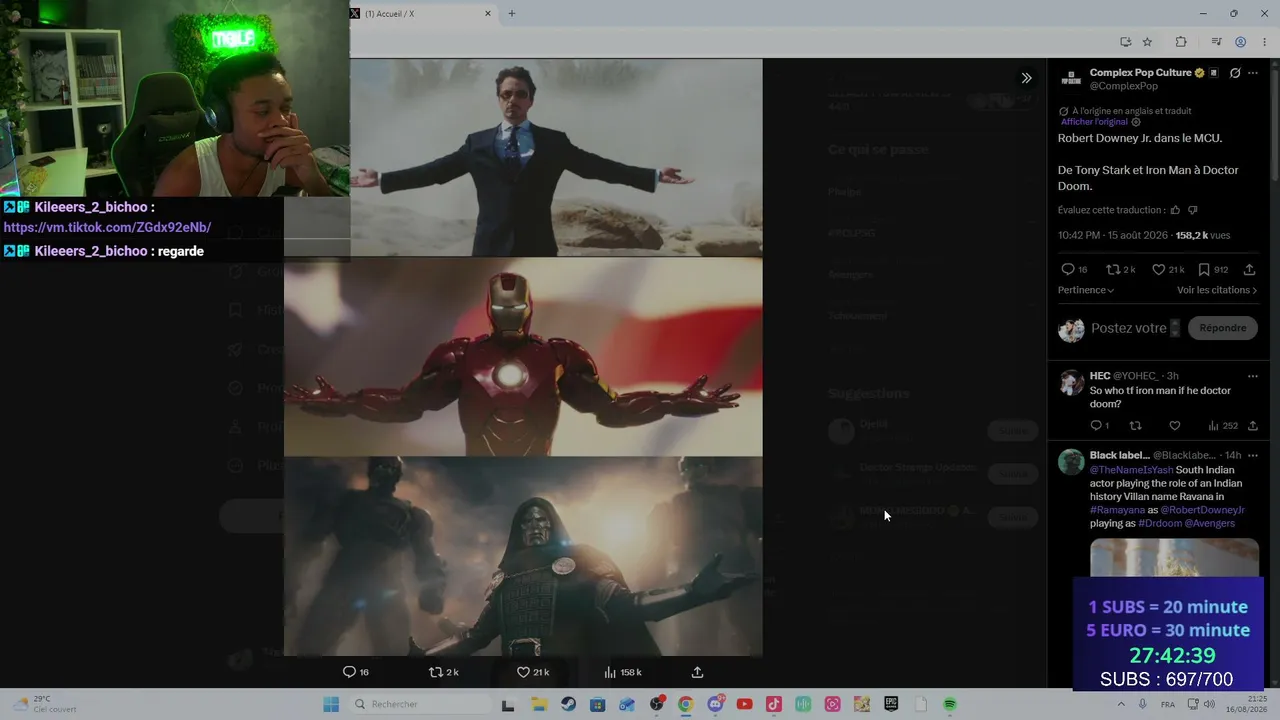Click "Afficher l'original" translation link
Screen dimensions: 1280x720
(x=1094, y=122)
